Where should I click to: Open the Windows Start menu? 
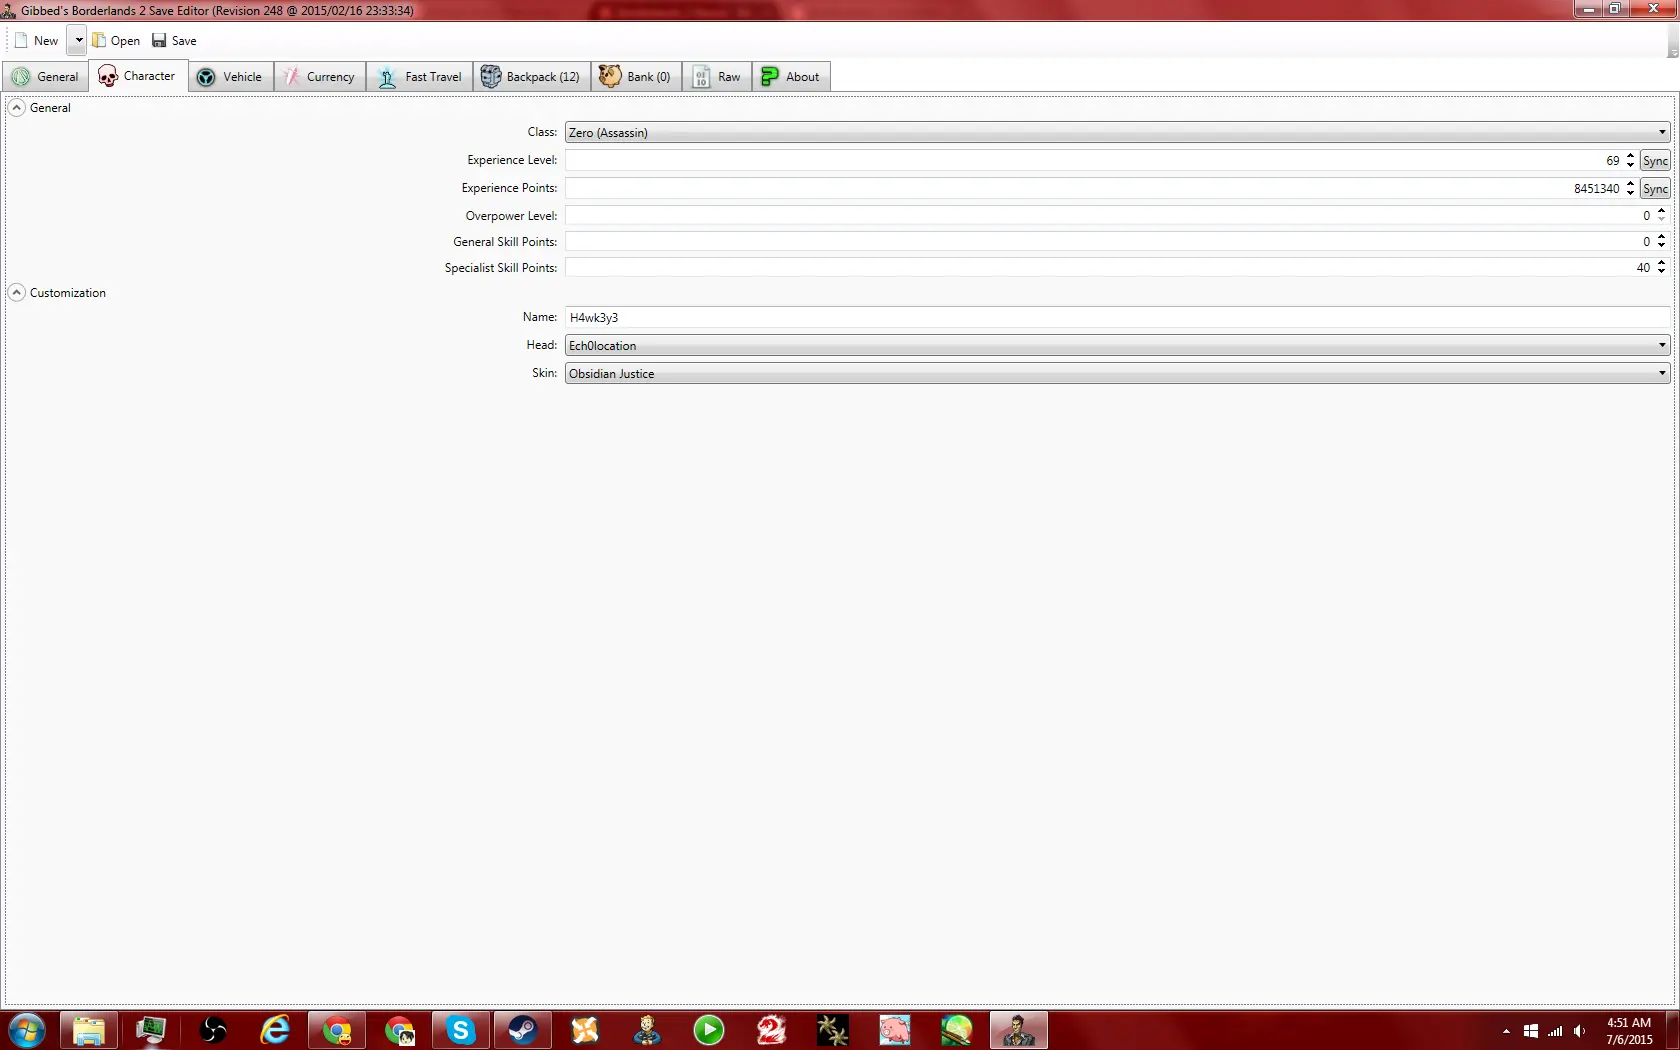pyautogui.click(x=27, y=1030)
